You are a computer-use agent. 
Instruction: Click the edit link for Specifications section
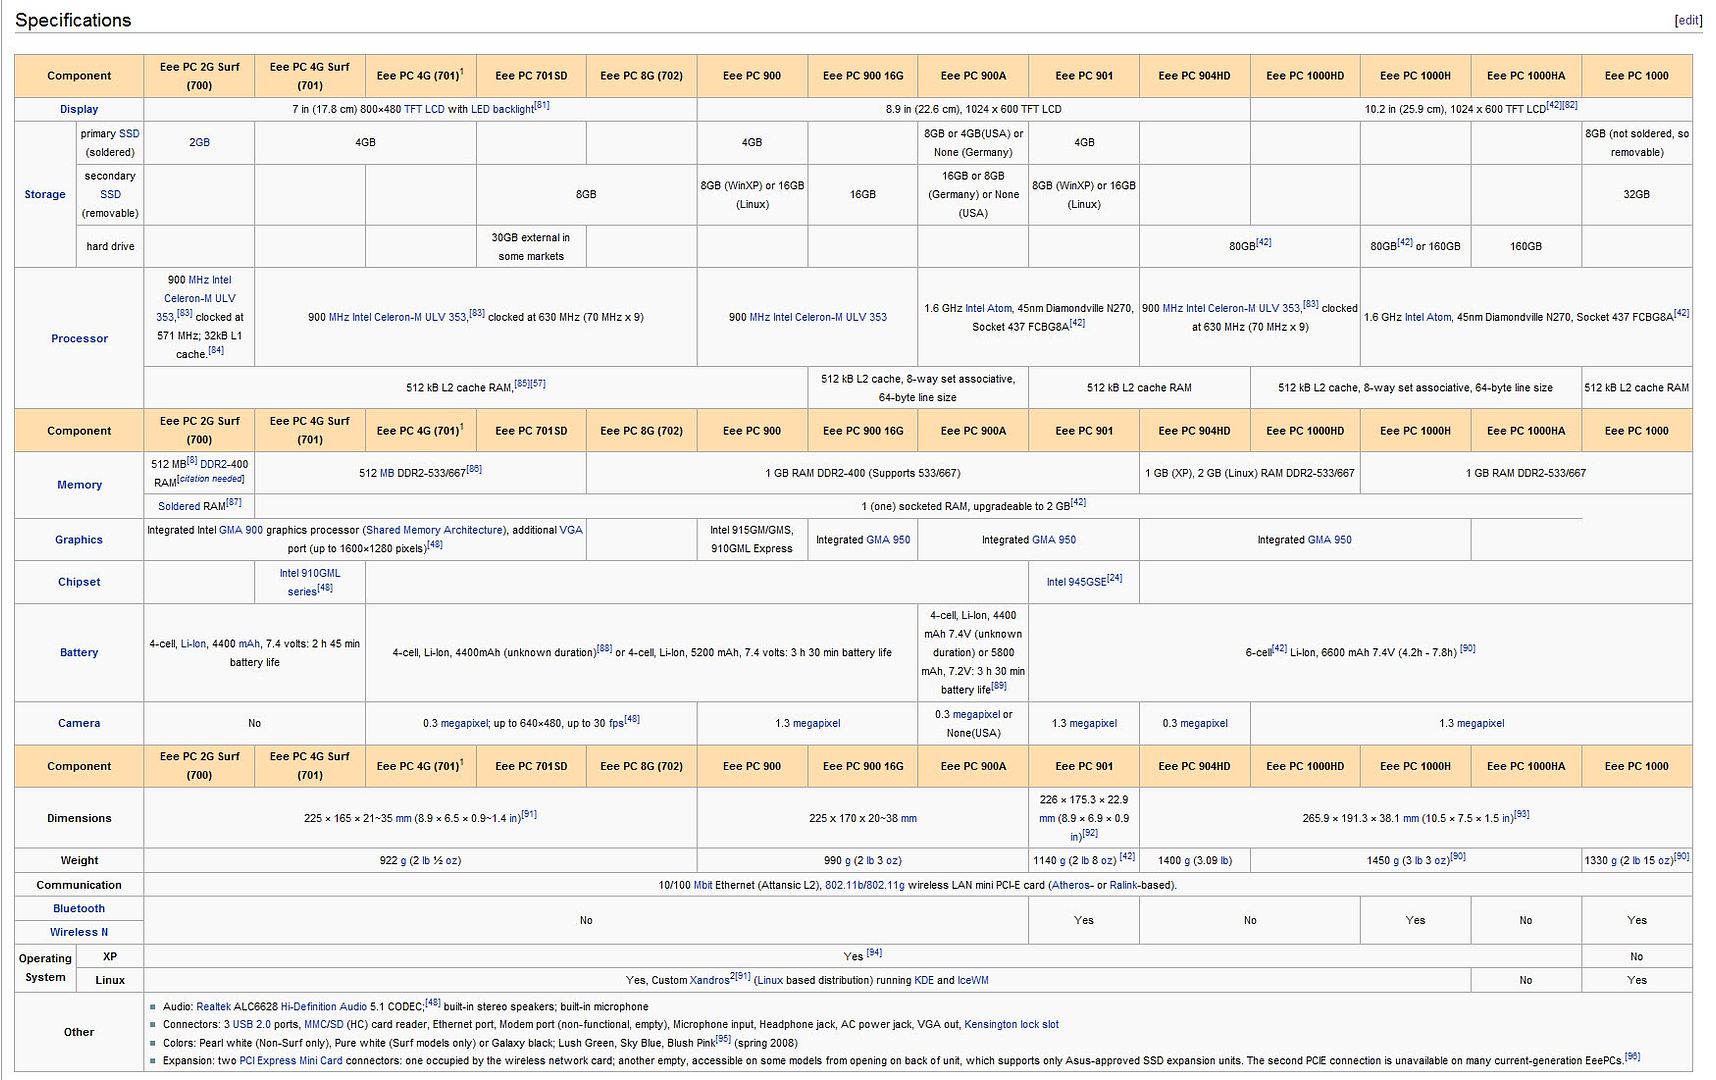coord(1688,20)
